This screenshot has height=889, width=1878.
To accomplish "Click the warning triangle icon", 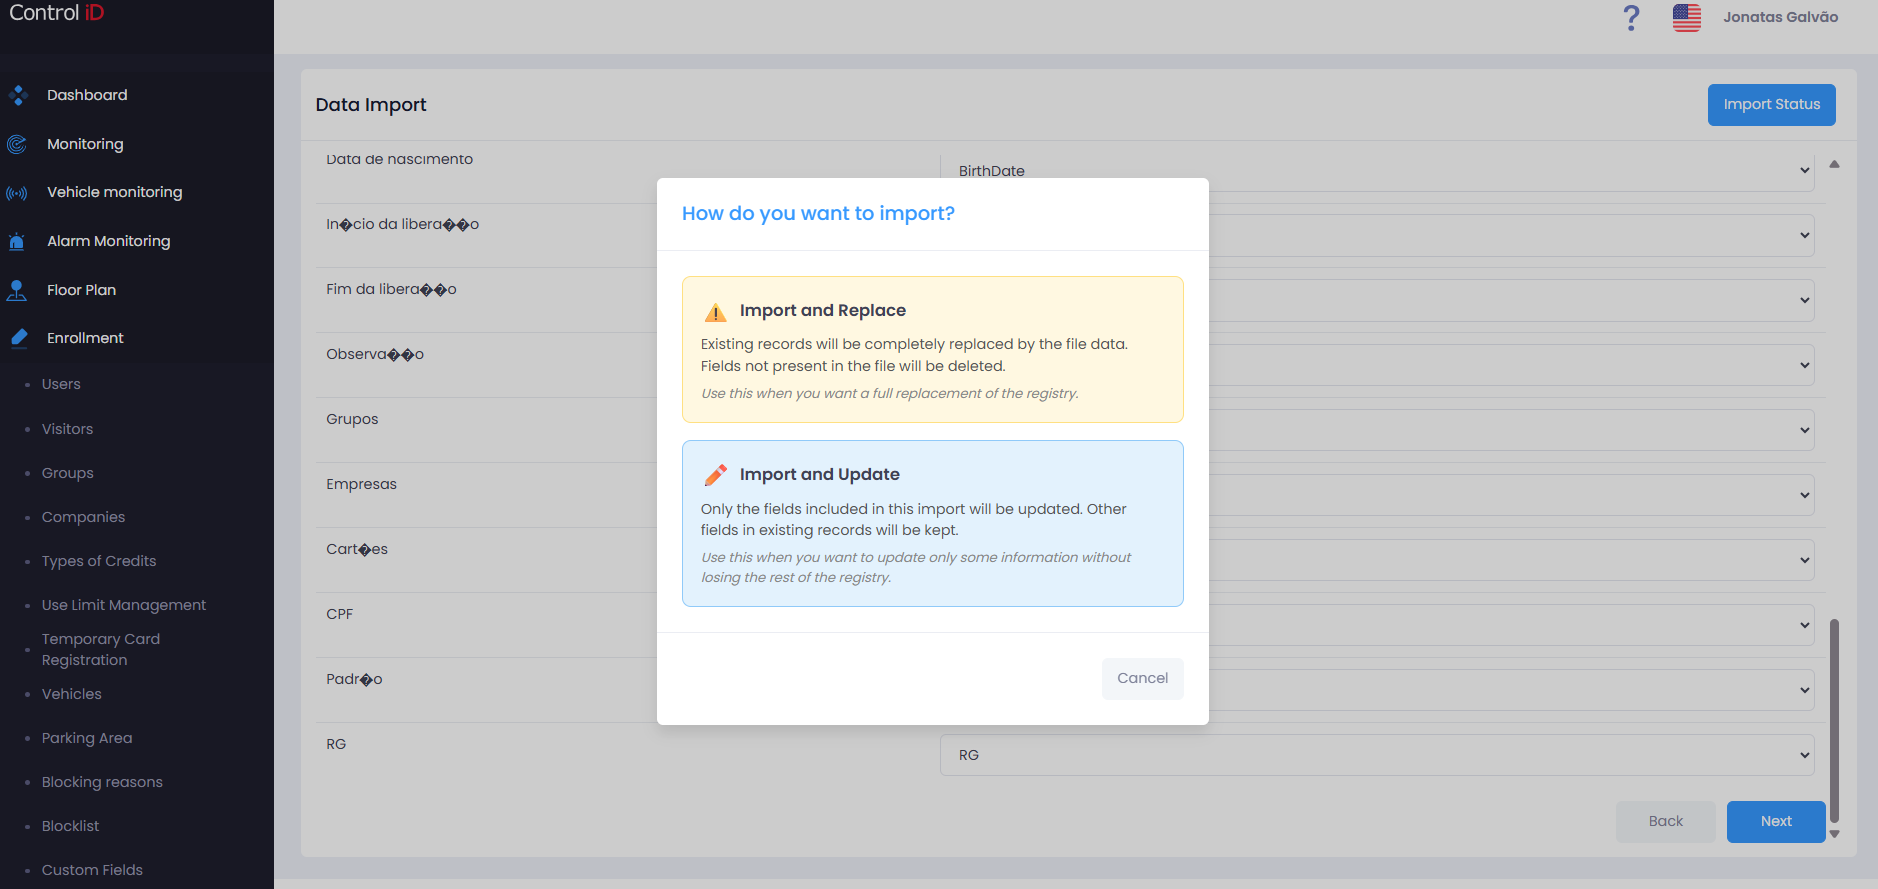I will point(715,312).
